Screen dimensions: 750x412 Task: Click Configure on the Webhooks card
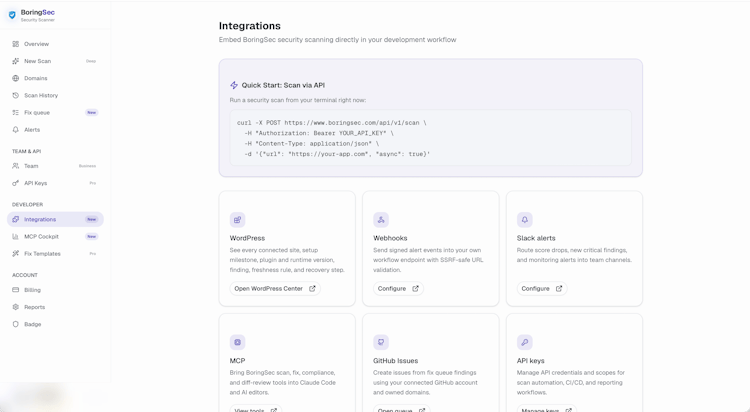pos(398,289)
